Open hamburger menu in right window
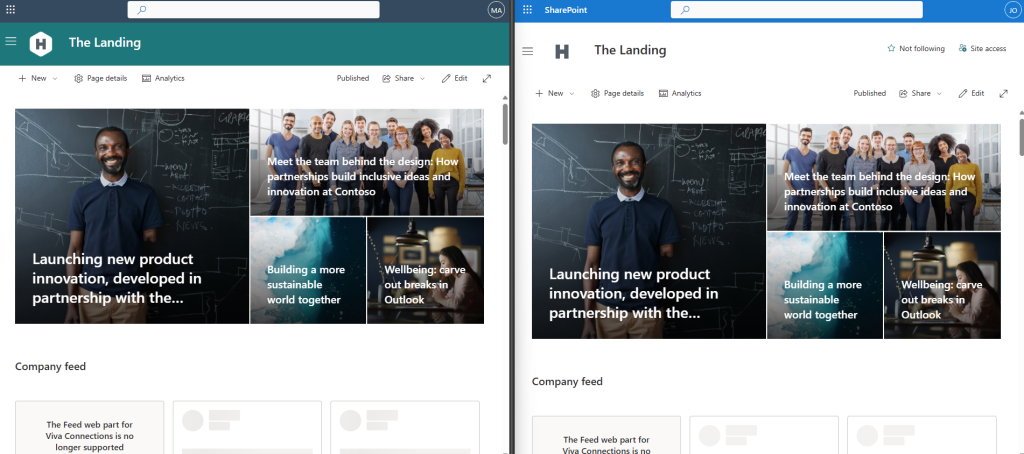The width and height of the screenshot is (1024, 454). pos(528,51)
